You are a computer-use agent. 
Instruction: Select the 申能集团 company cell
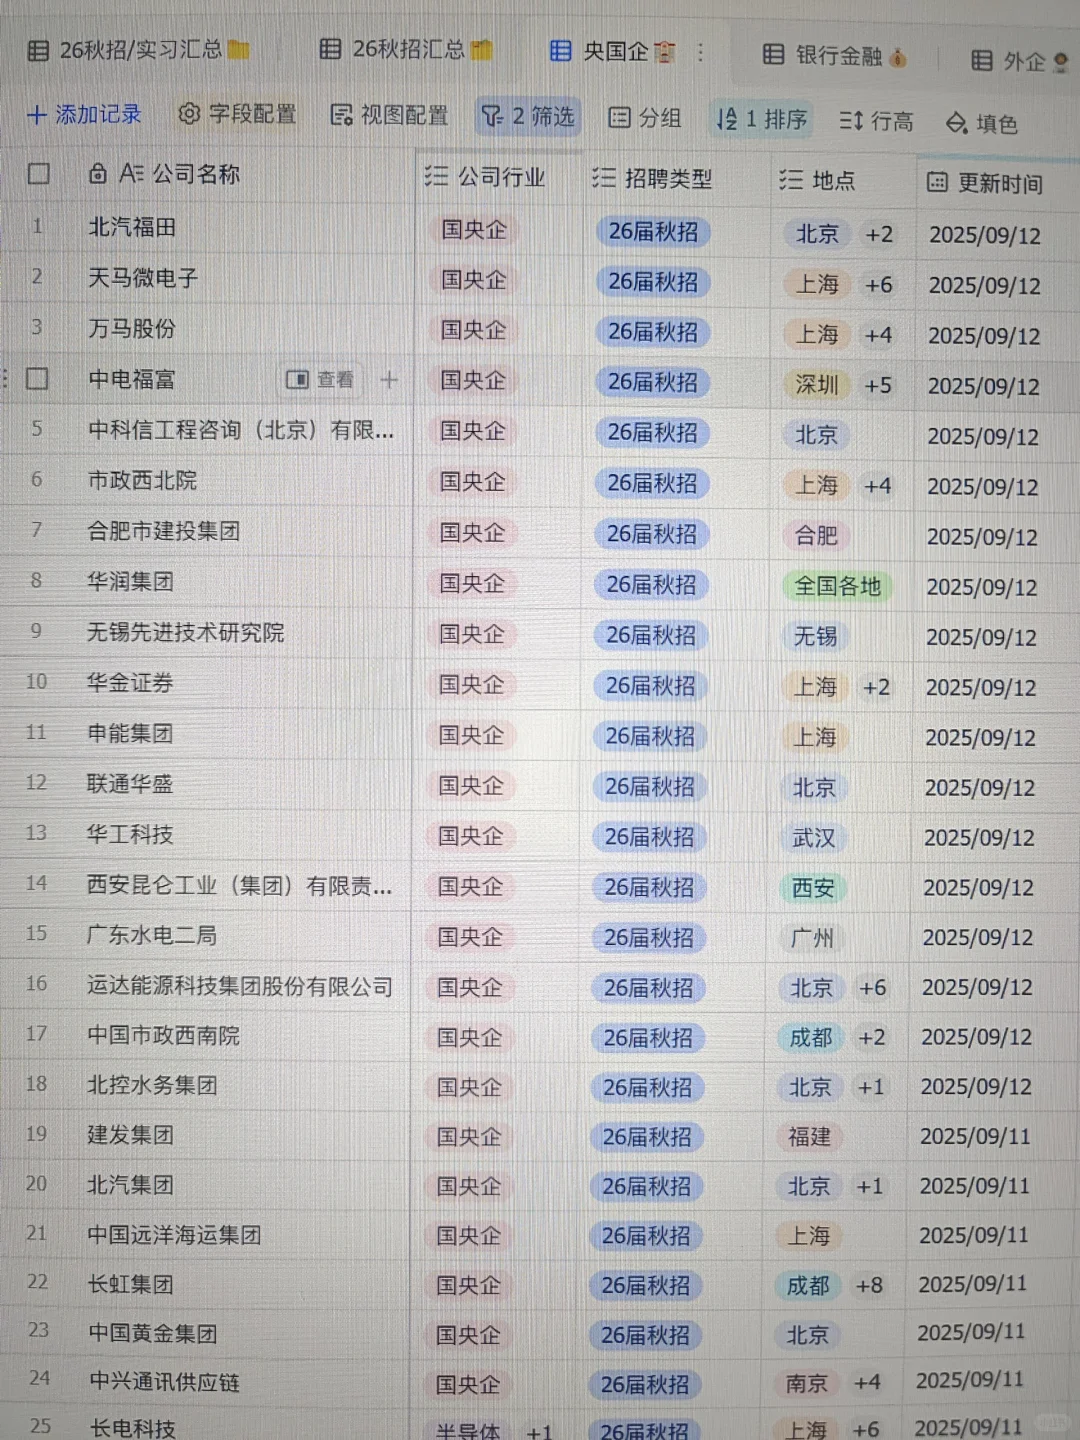tap(130, 733)
